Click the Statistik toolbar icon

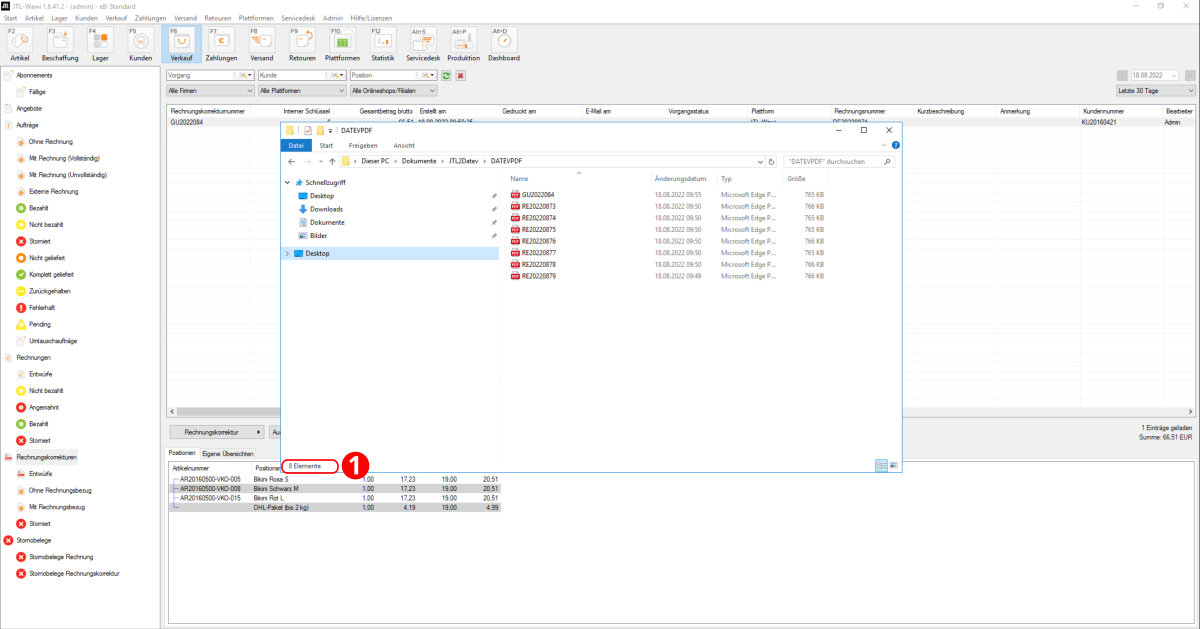[x=383, y=45]
